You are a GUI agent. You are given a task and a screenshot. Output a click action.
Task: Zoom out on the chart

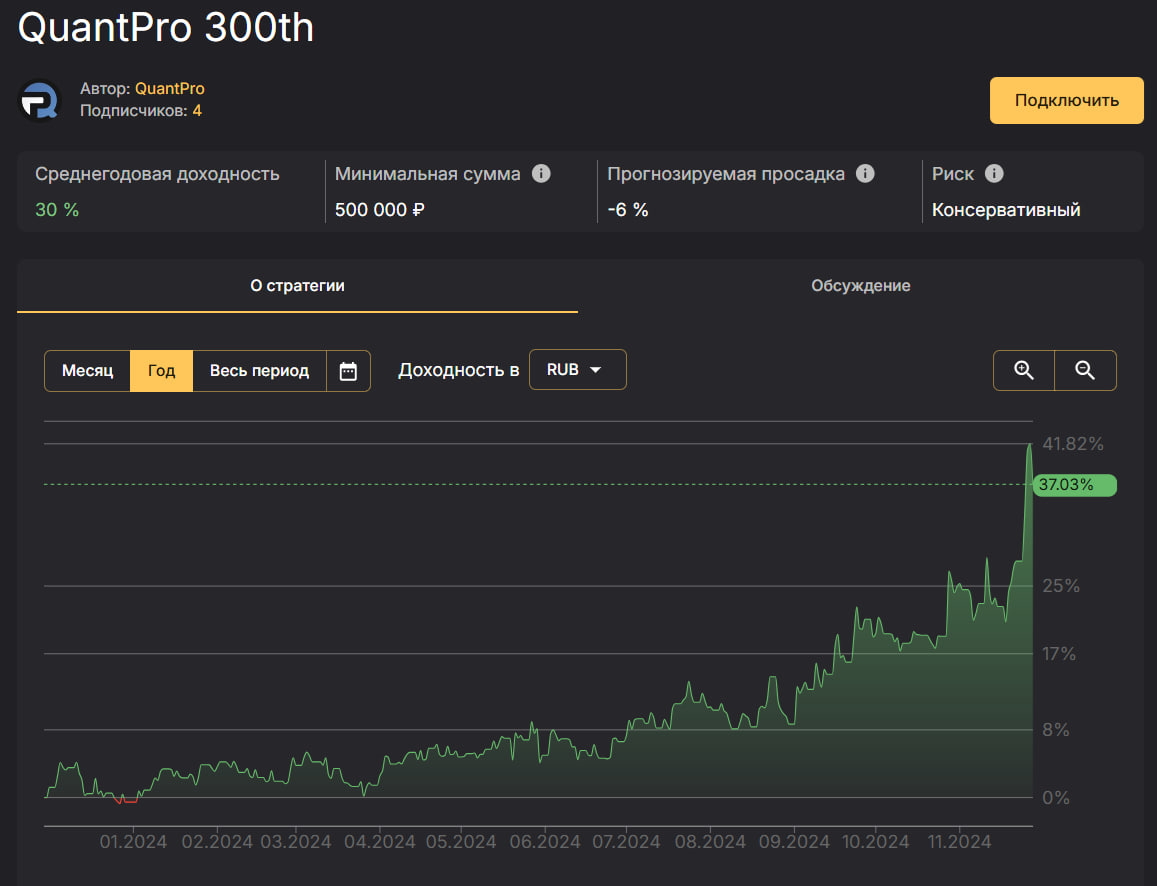point(1085,371)
